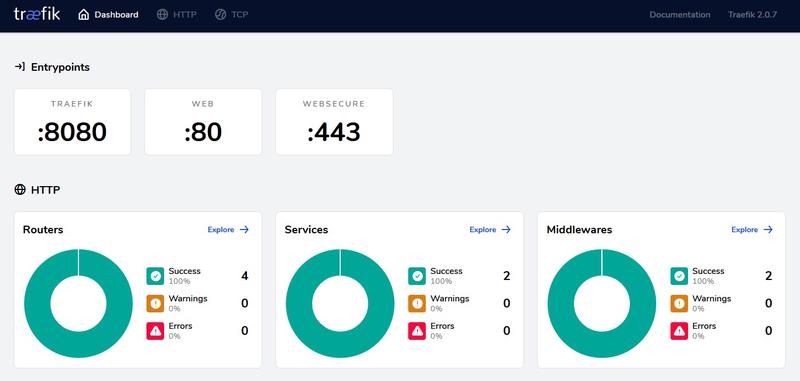Click the Traefik 2.0.7 version link
The height and width of the screenshot is (381, 800).
pyautogui.click(x=753, y=15)
